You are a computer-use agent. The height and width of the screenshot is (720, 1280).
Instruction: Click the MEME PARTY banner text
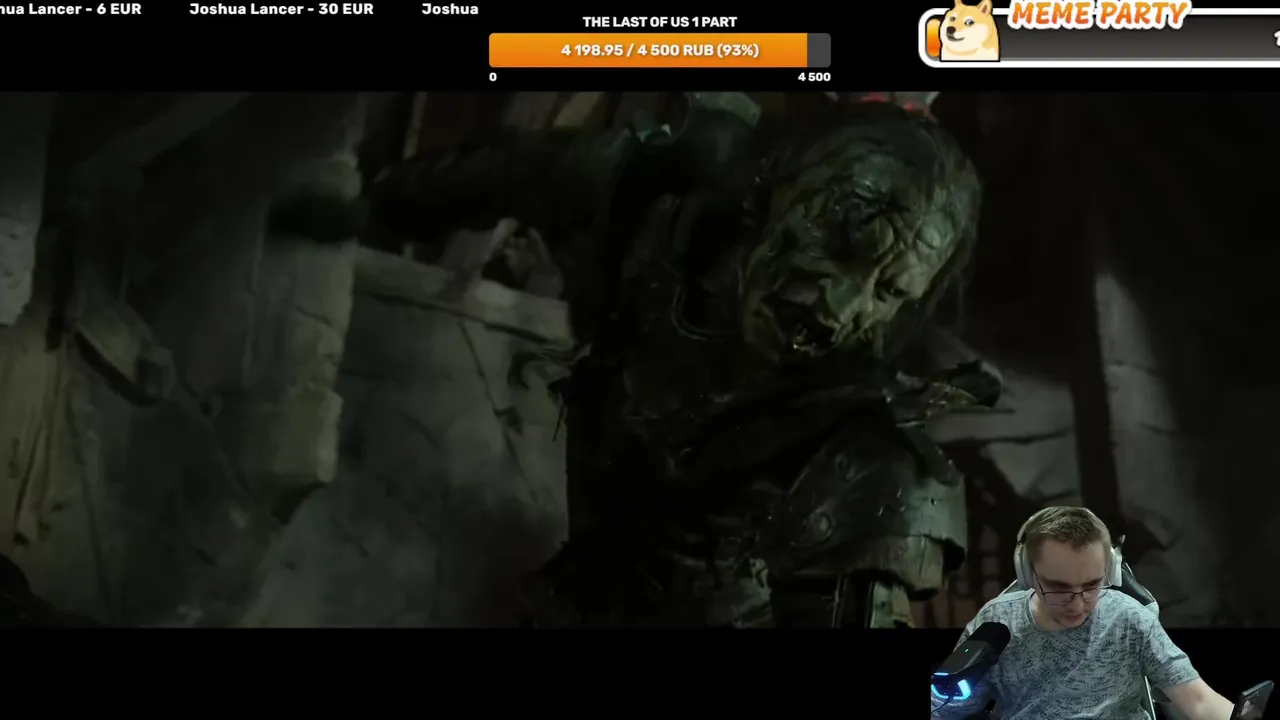(x=1098, y=14)
